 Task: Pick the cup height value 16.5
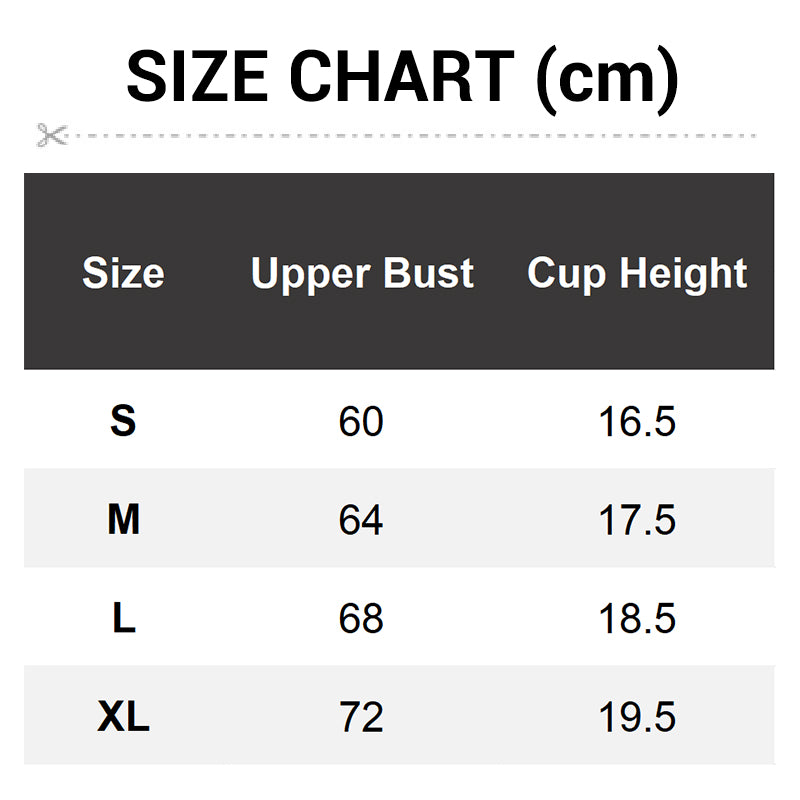pos(637,422)
